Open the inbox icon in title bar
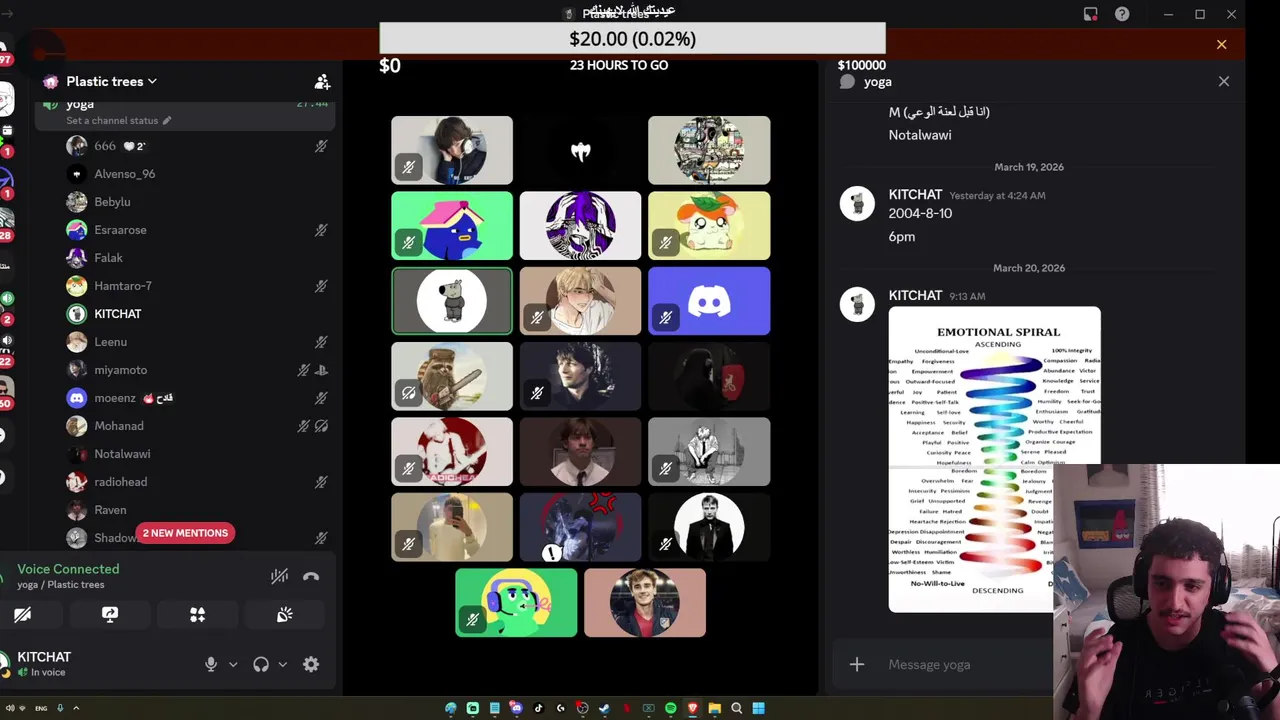The image size is (1280, 720). tap(1091, 14)
